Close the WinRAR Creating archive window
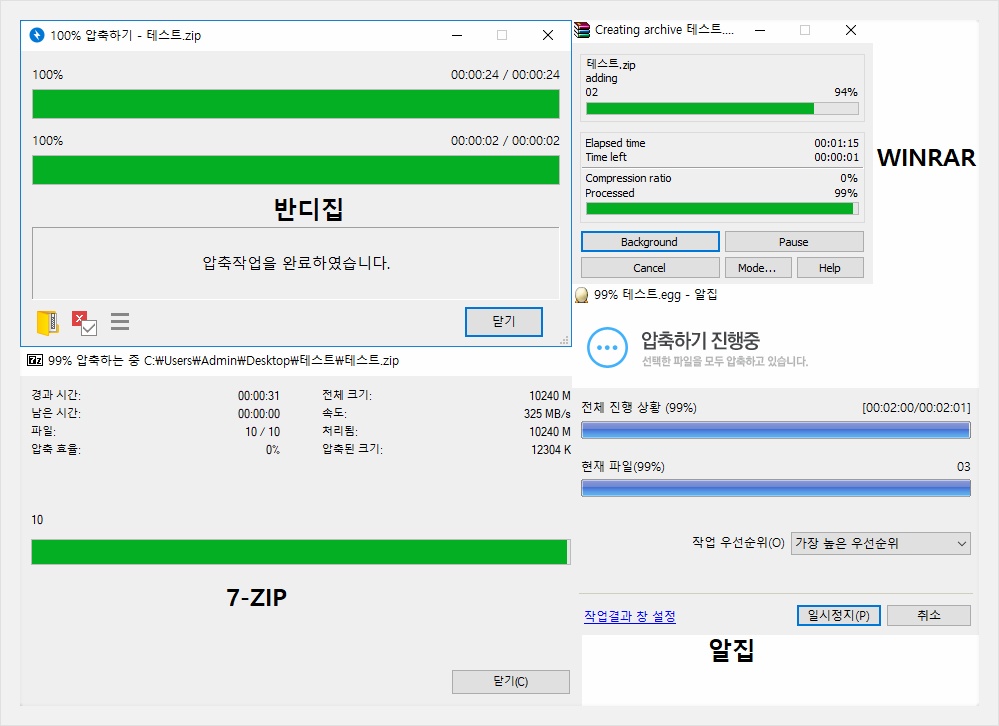The width and height of the screenshot is (999, 726). tap(851, 30)
